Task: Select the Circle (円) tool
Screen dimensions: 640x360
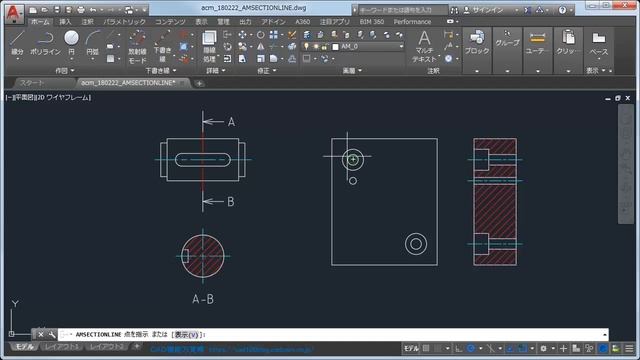Action: coord(71,43)
